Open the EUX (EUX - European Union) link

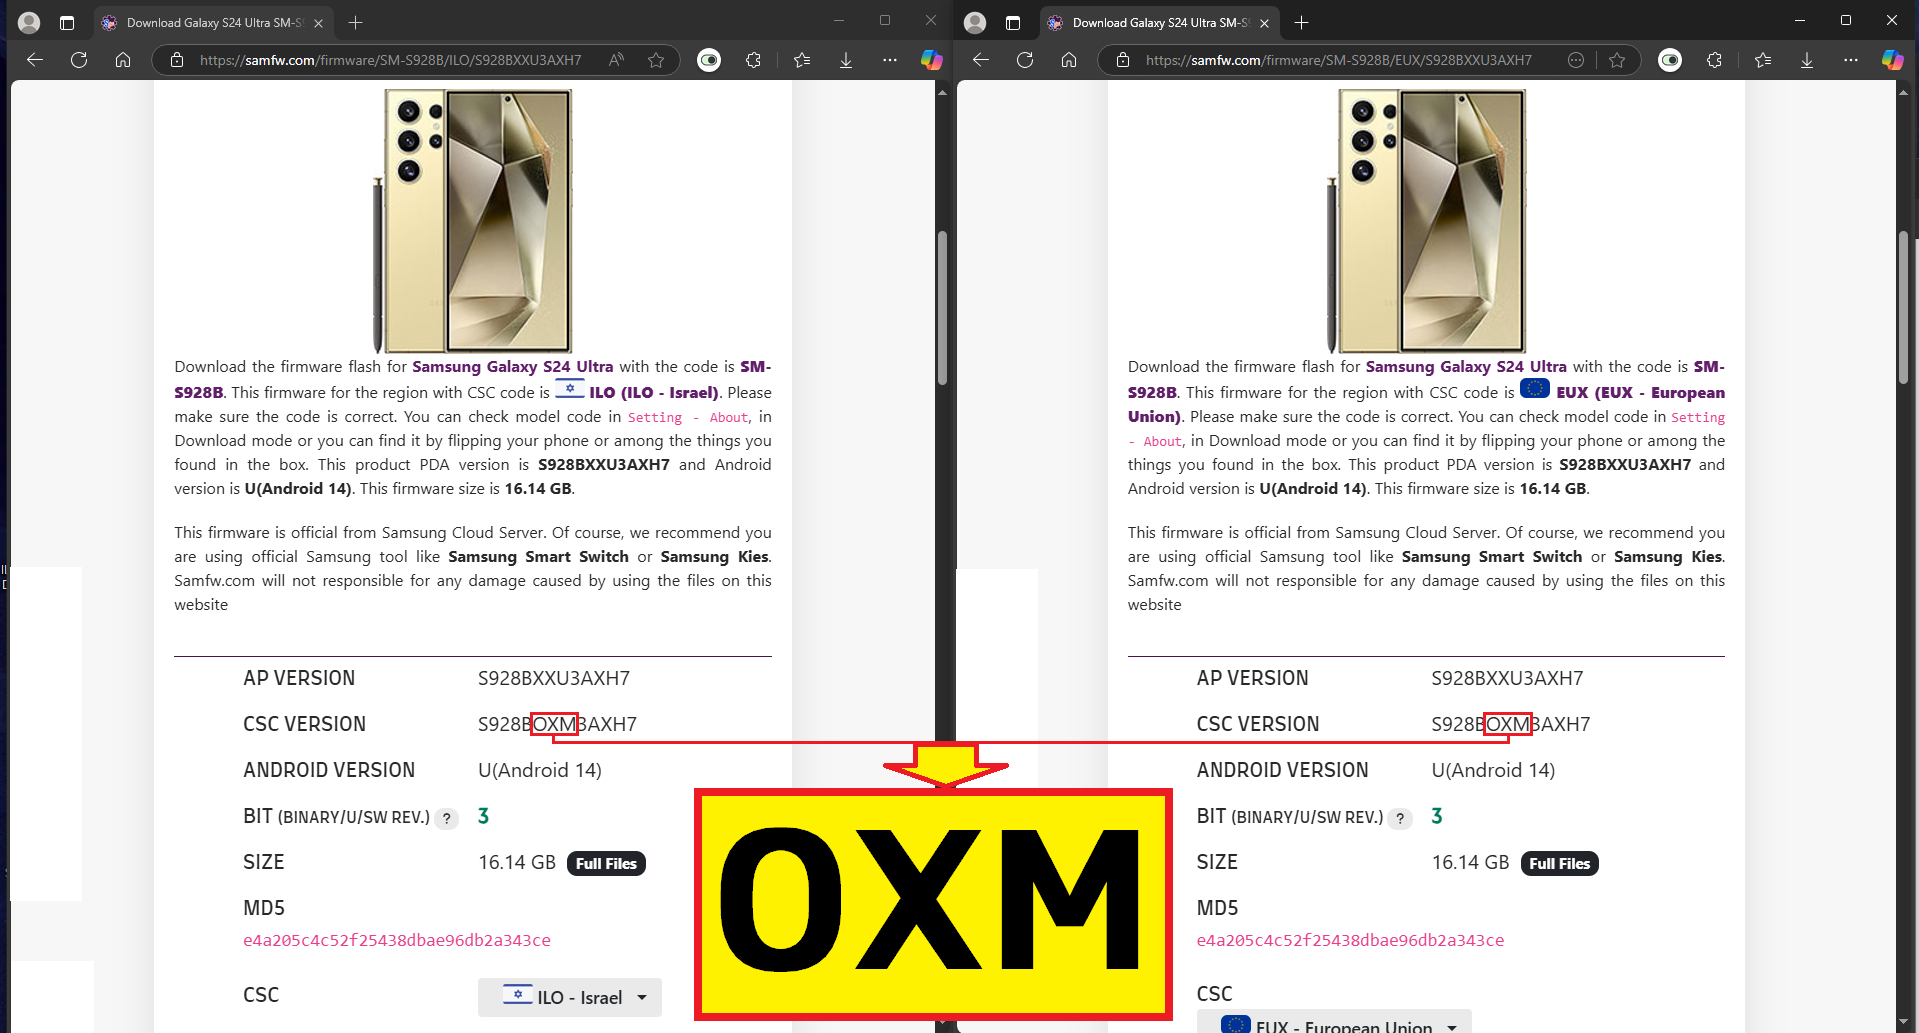point(1426,404)
